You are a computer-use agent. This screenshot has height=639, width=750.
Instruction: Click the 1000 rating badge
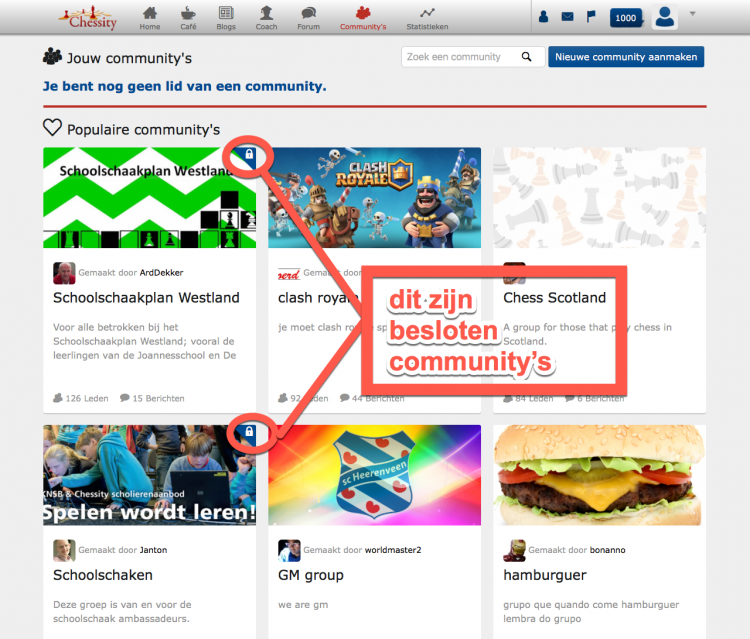click(626, 18)
